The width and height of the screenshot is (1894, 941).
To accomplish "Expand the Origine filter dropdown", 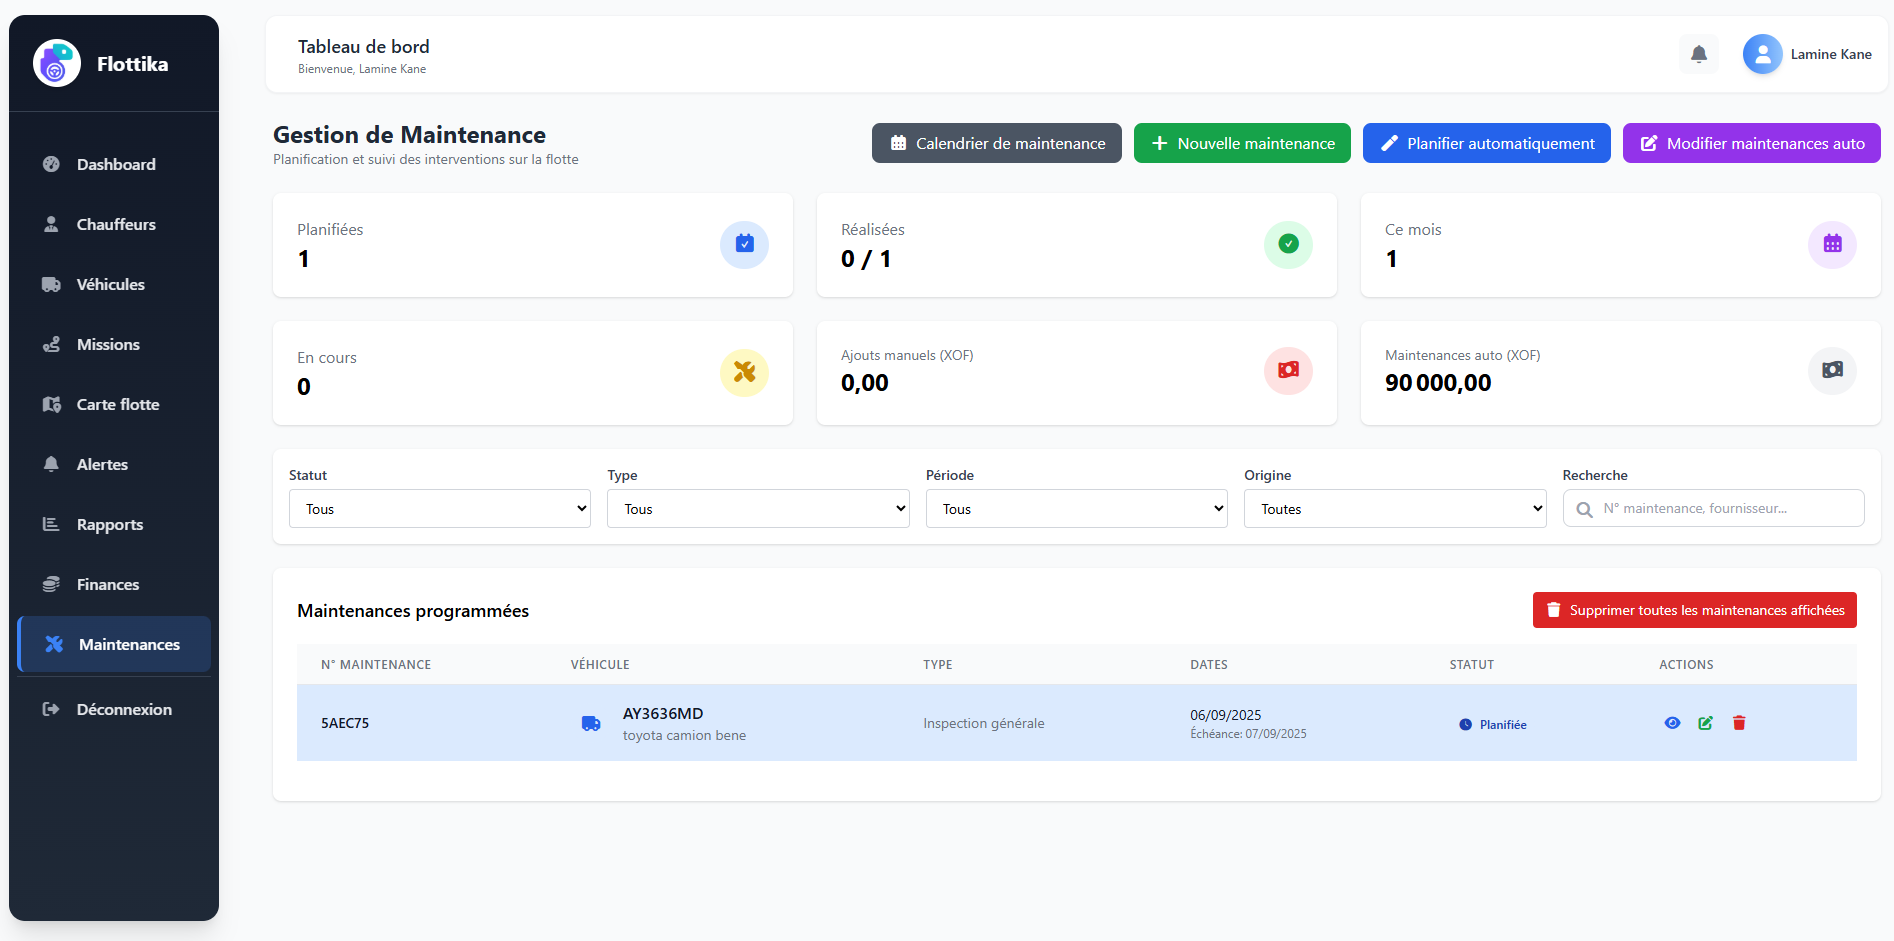I will tap(1394, 509).
